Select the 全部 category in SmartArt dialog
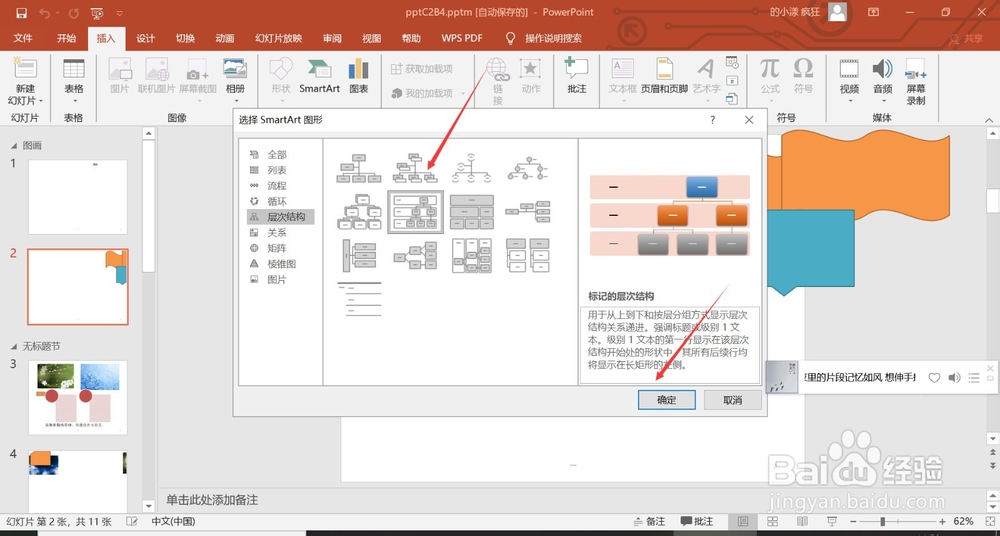The image size is (1000, 536). click(280, 154)
